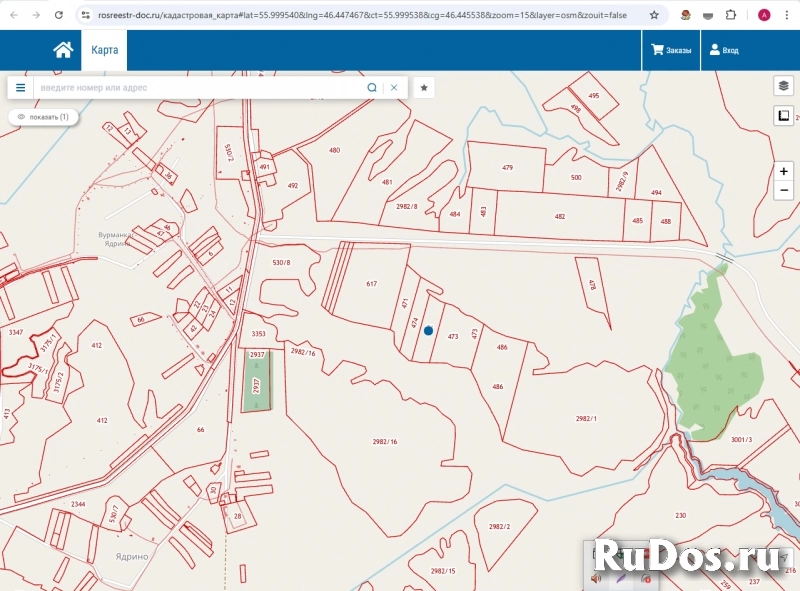Zoom out of the map

coord(784,190)
